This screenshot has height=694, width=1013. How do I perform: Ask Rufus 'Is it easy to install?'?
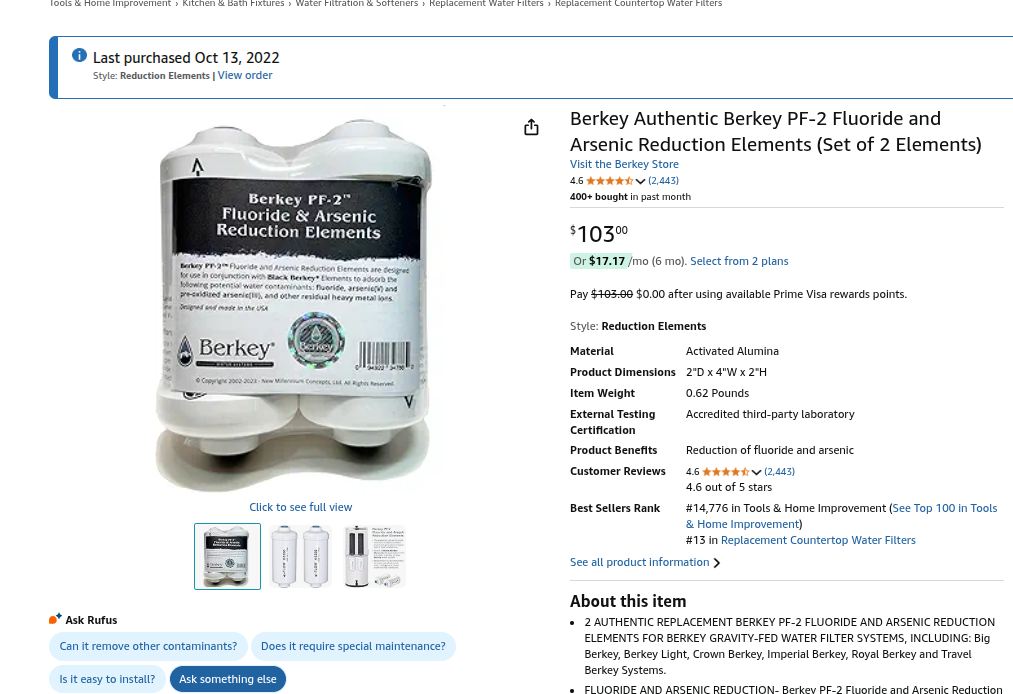(107, 679)
